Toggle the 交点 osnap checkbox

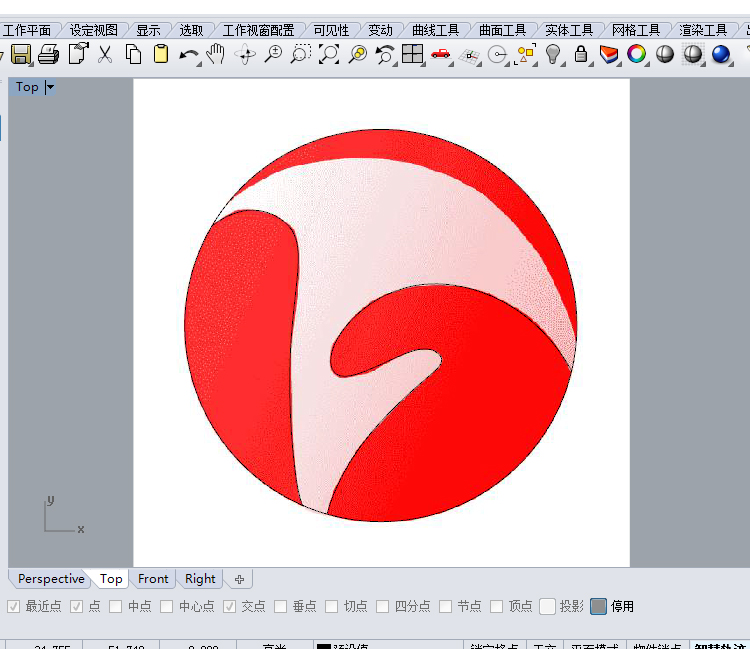click(230, 606)
